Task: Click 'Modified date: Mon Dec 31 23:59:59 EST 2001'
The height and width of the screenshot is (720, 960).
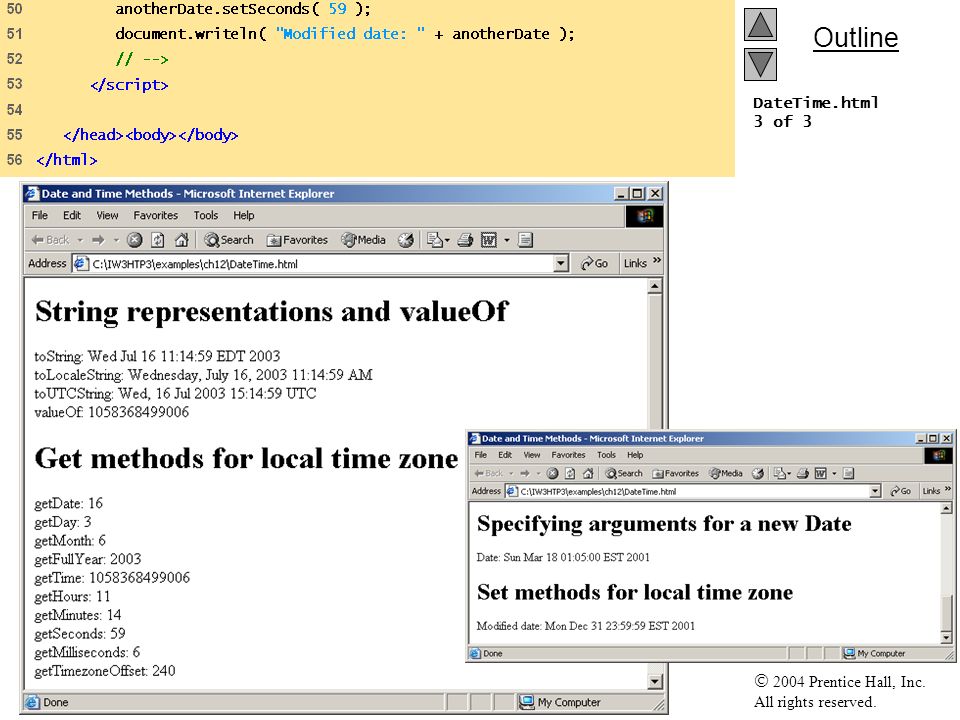Action: tap(585, 626)
